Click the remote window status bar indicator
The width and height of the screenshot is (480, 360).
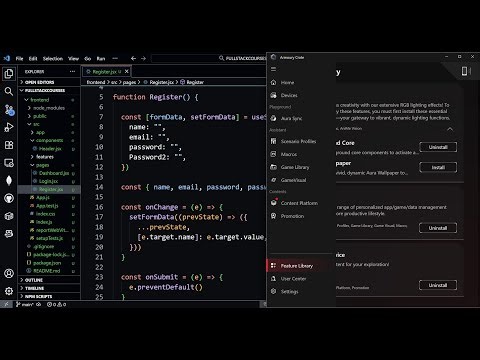pyautogui.click(x=6, y=304)
